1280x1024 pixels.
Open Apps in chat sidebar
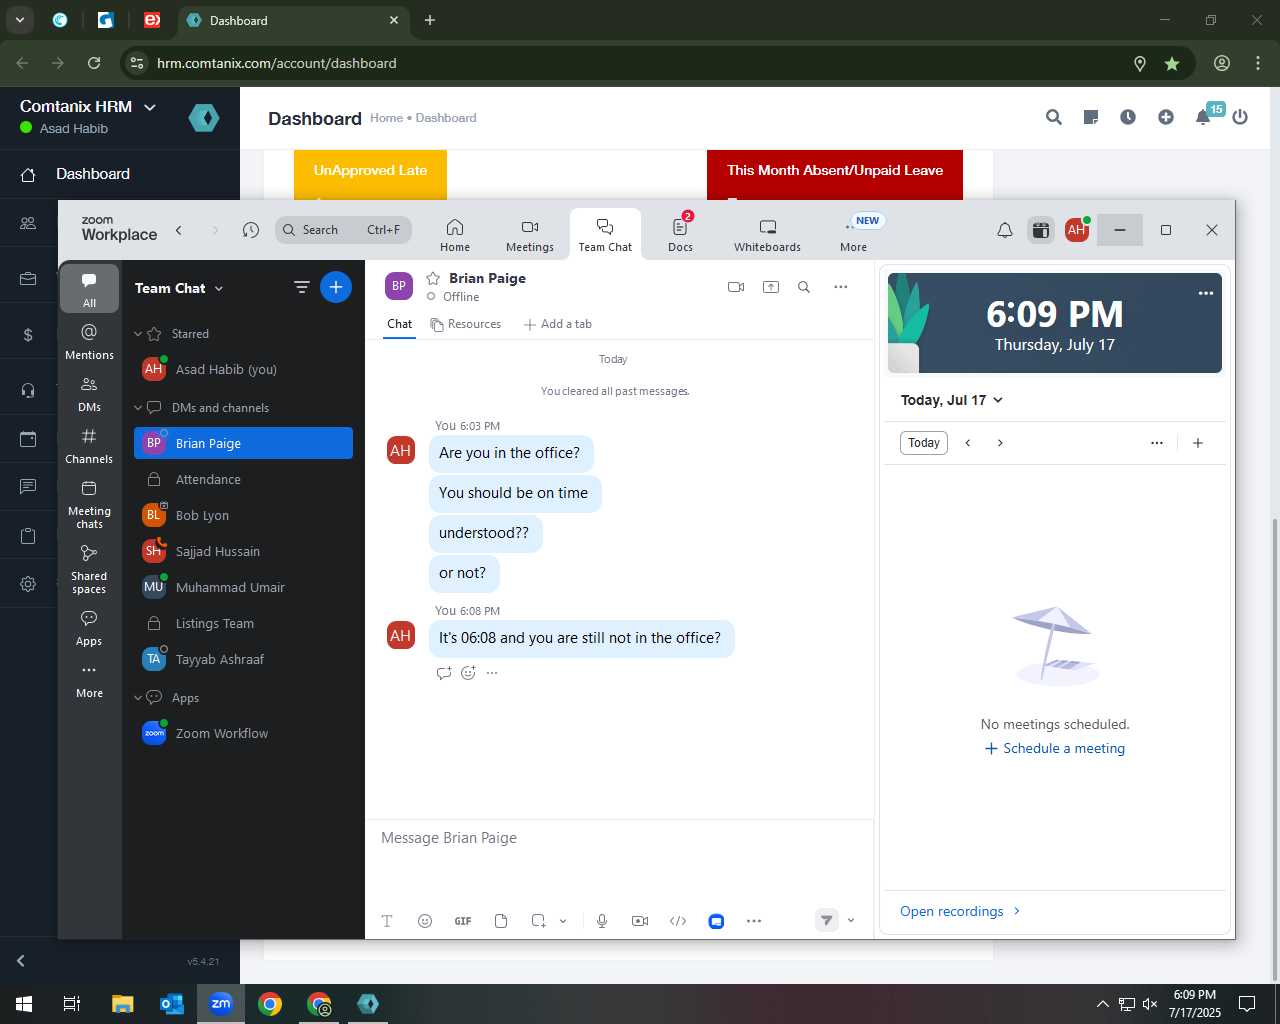[x=89, y=628]
